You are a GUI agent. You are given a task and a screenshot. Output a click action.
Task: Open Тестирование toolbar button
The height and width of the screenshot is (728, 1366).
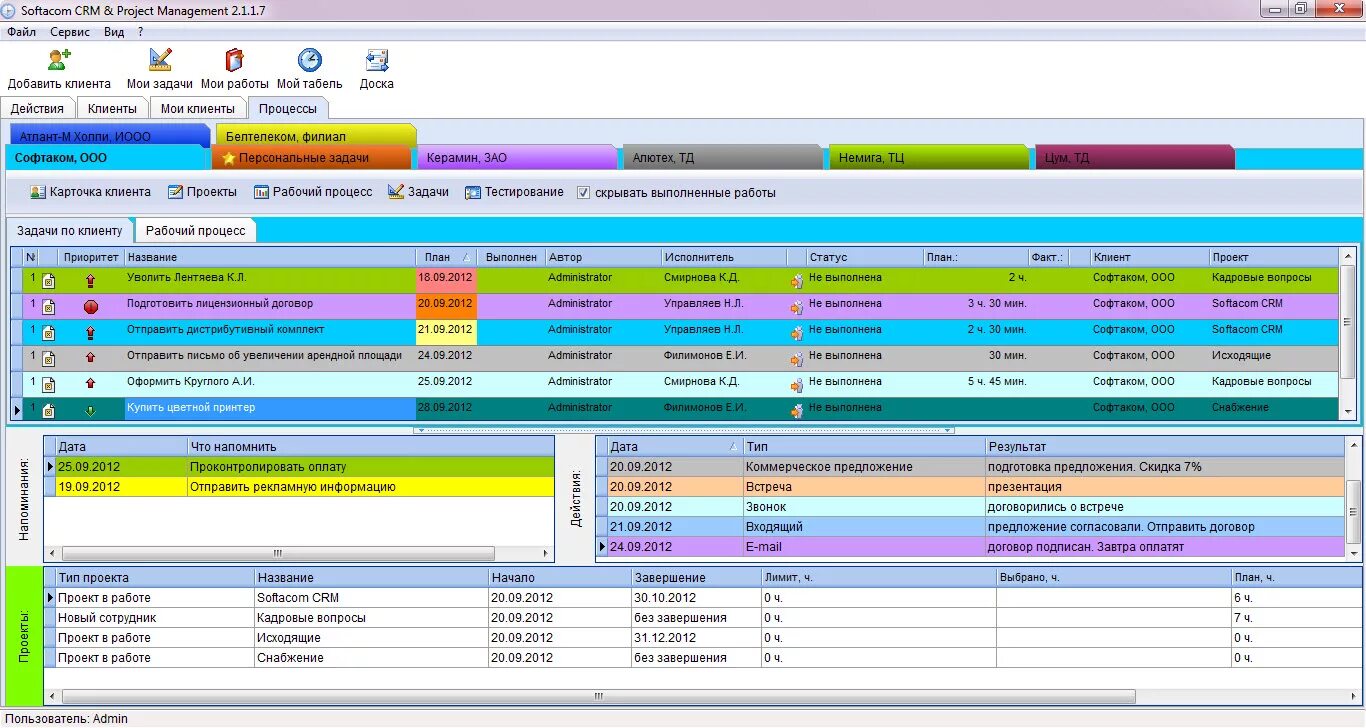[514, 192]
